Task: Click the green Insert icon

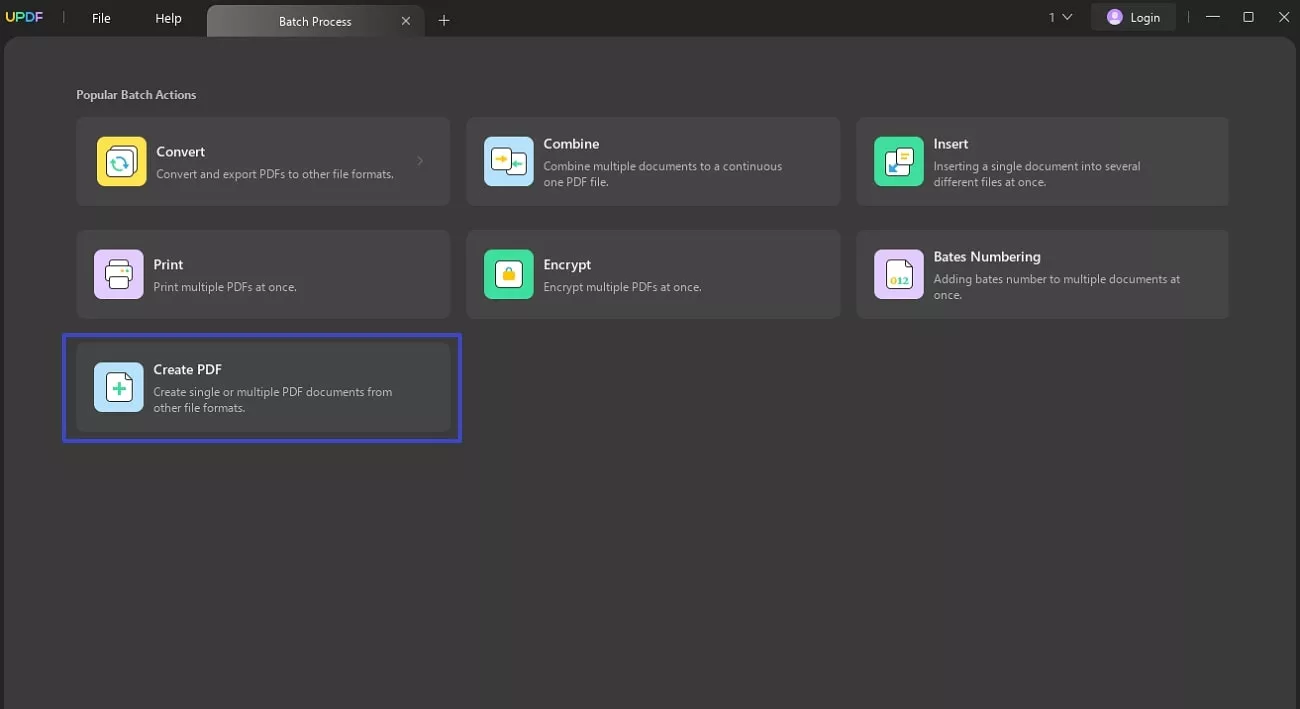Action: click(898, 162)
